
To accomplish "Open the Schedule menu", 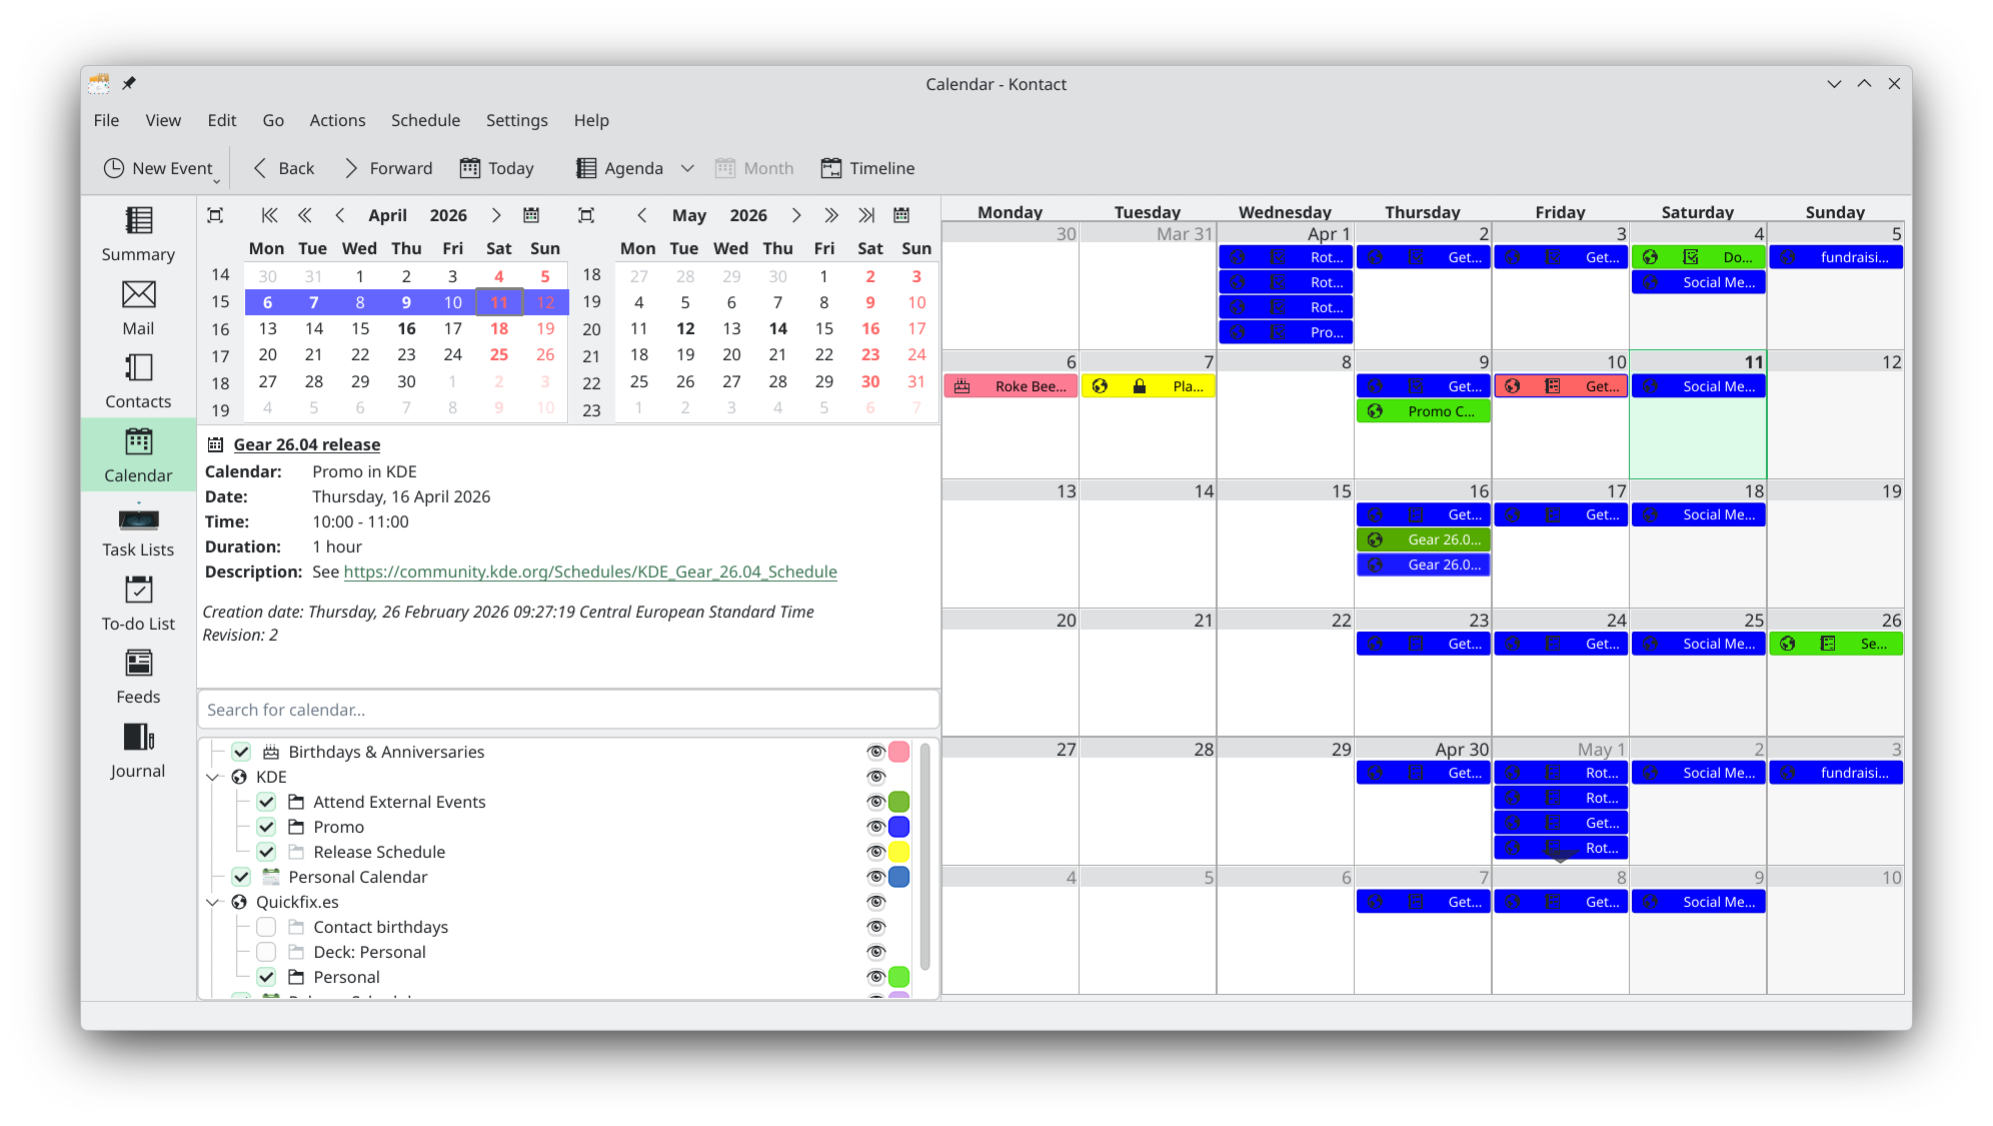I will (425, 120).
